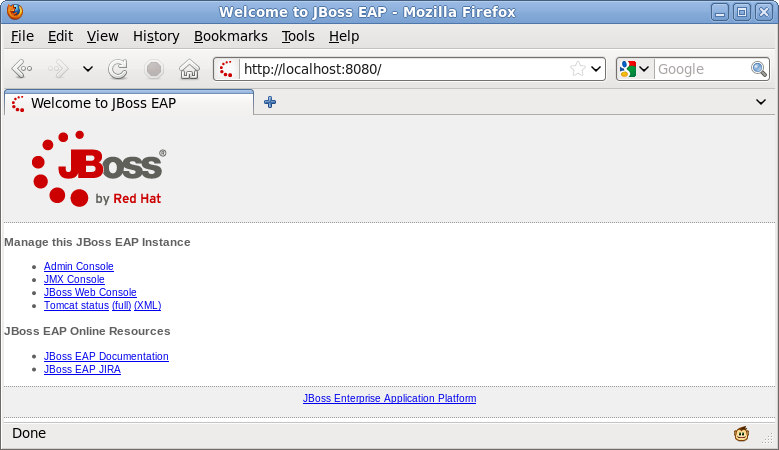The width and height of the screenshot is (779, 450).
Task: Open the address bar URL history dropdown
Action: [x=596, y=69]
